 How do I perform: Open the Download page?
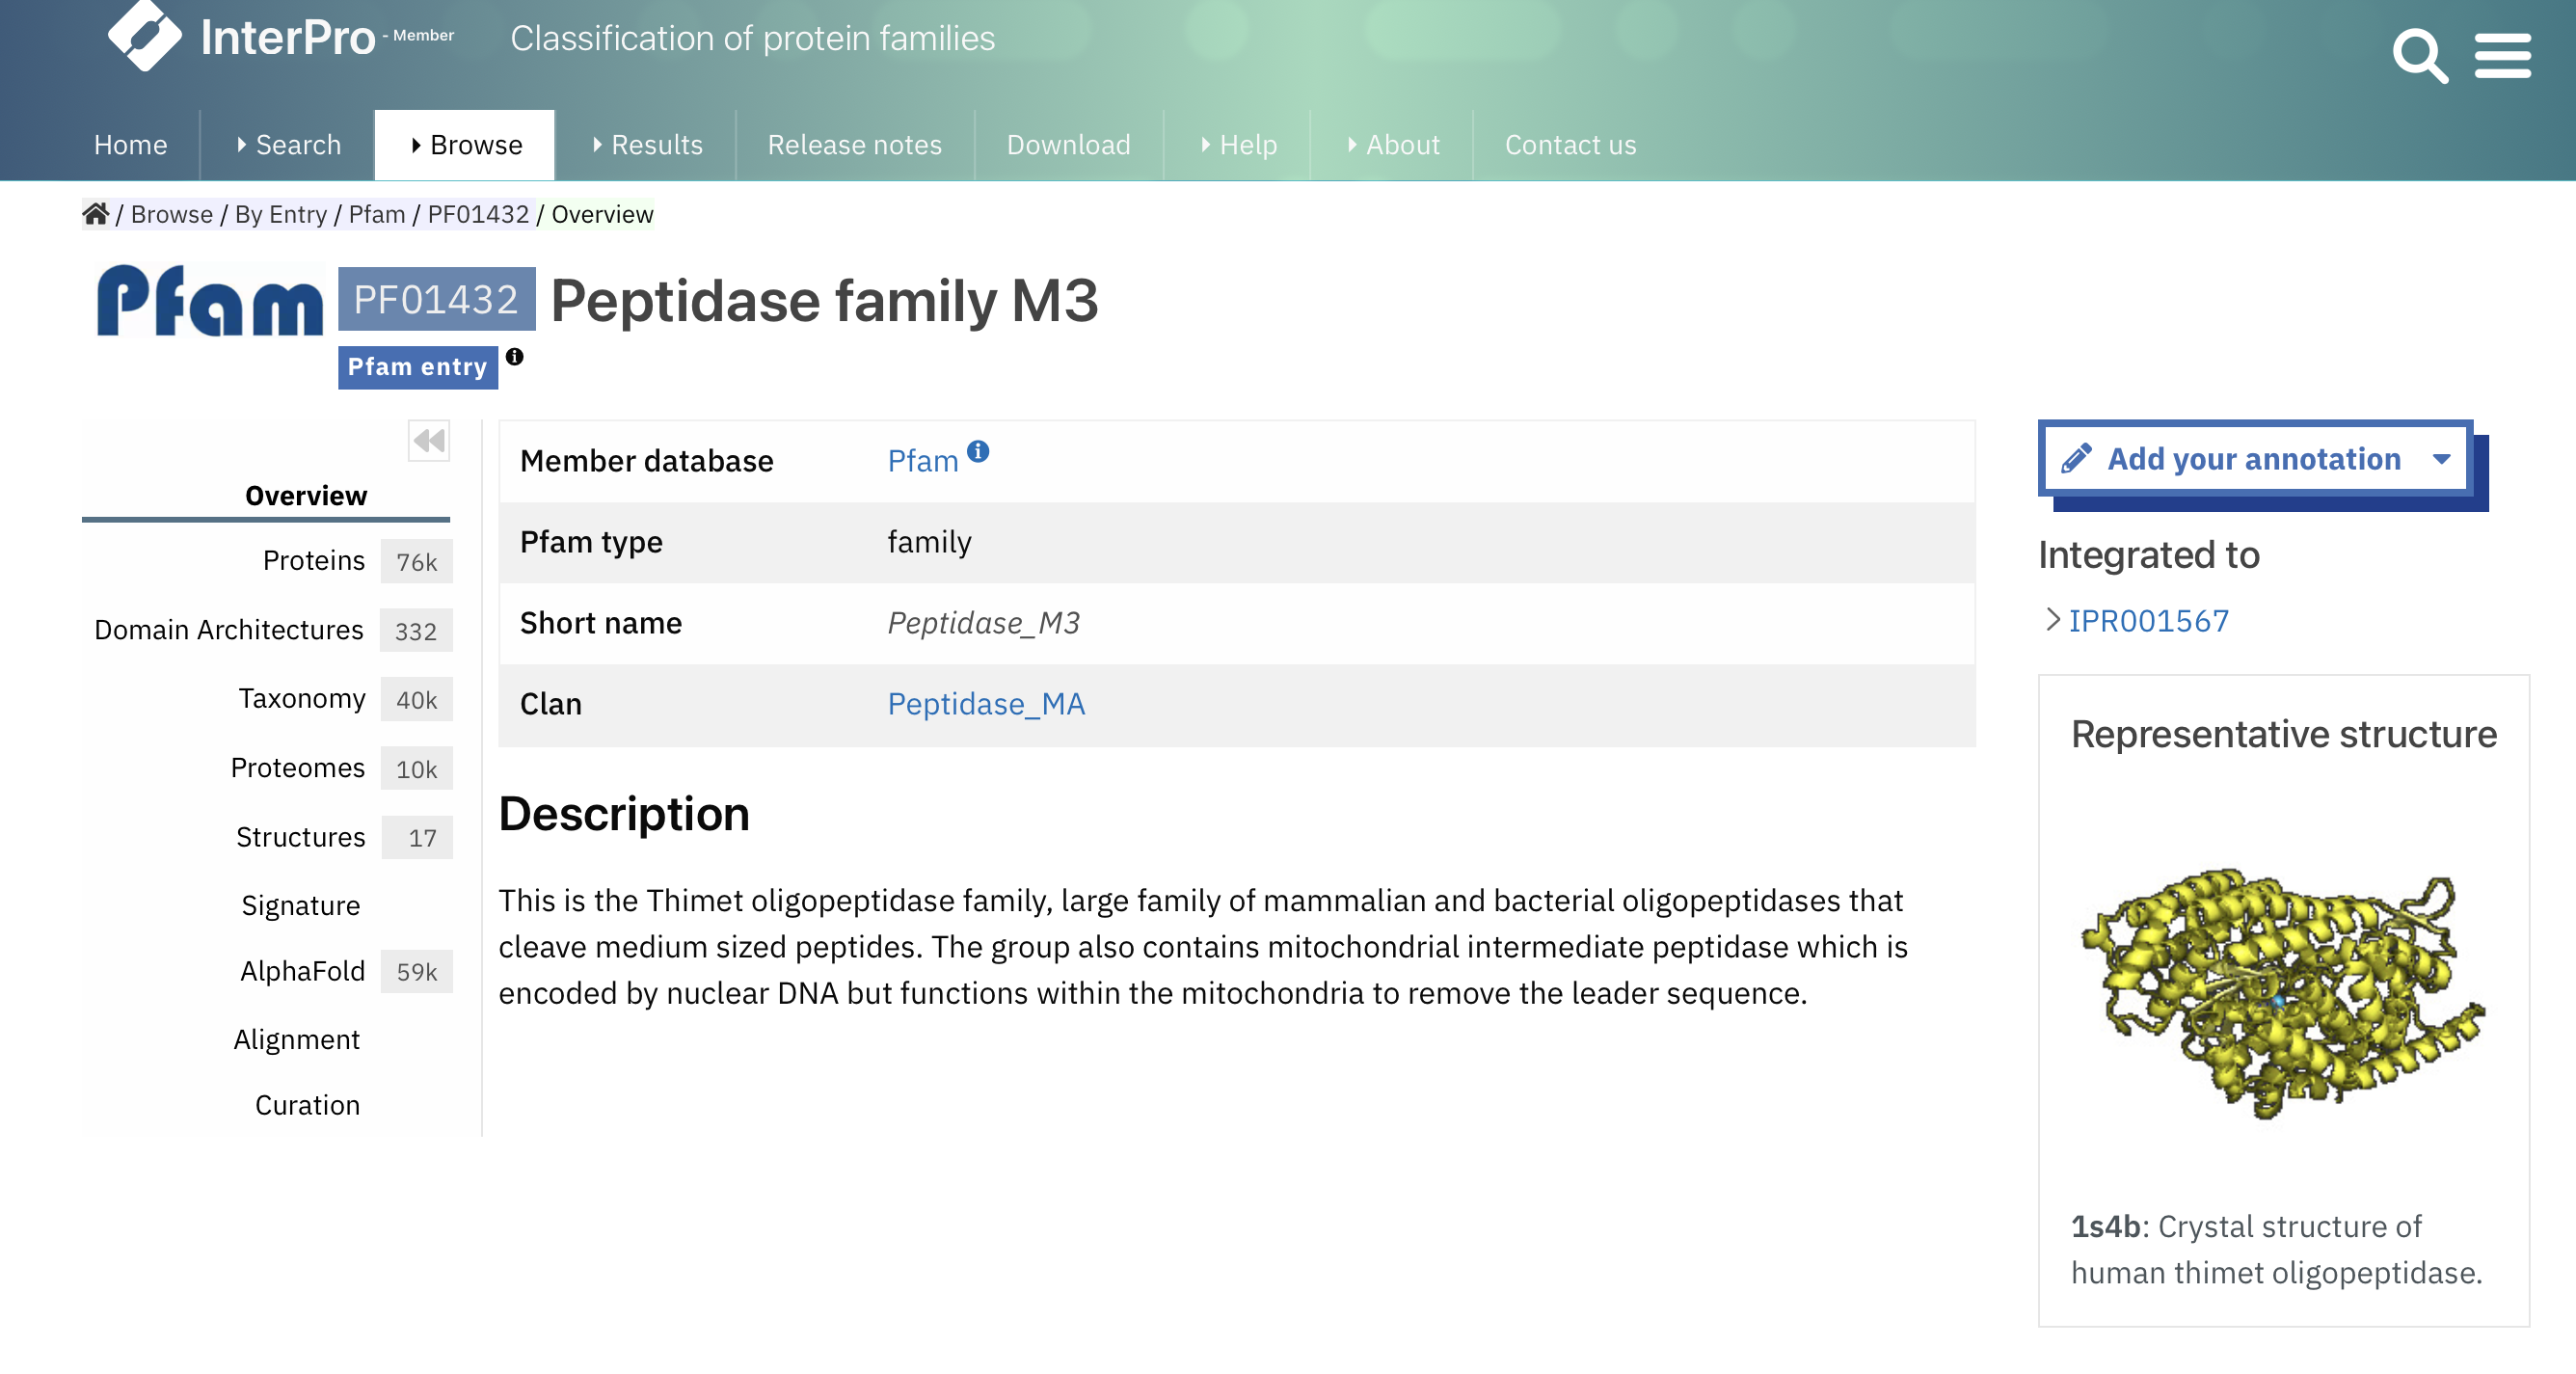coord(1069,145)
